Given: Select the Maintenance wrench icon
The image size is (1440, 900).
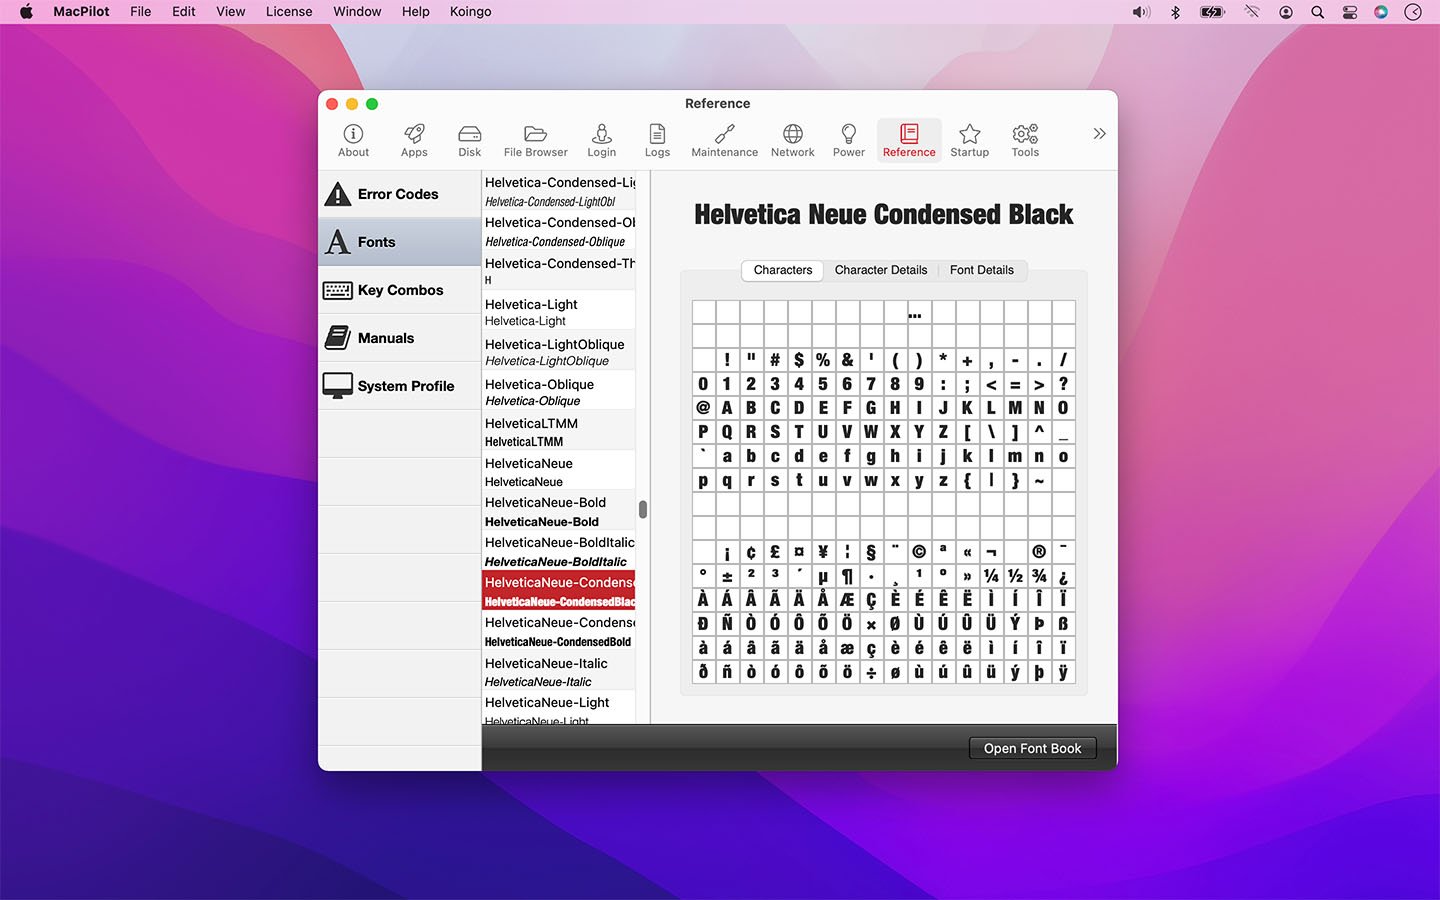Looking at the screenshot, I should tap(723, 140).
